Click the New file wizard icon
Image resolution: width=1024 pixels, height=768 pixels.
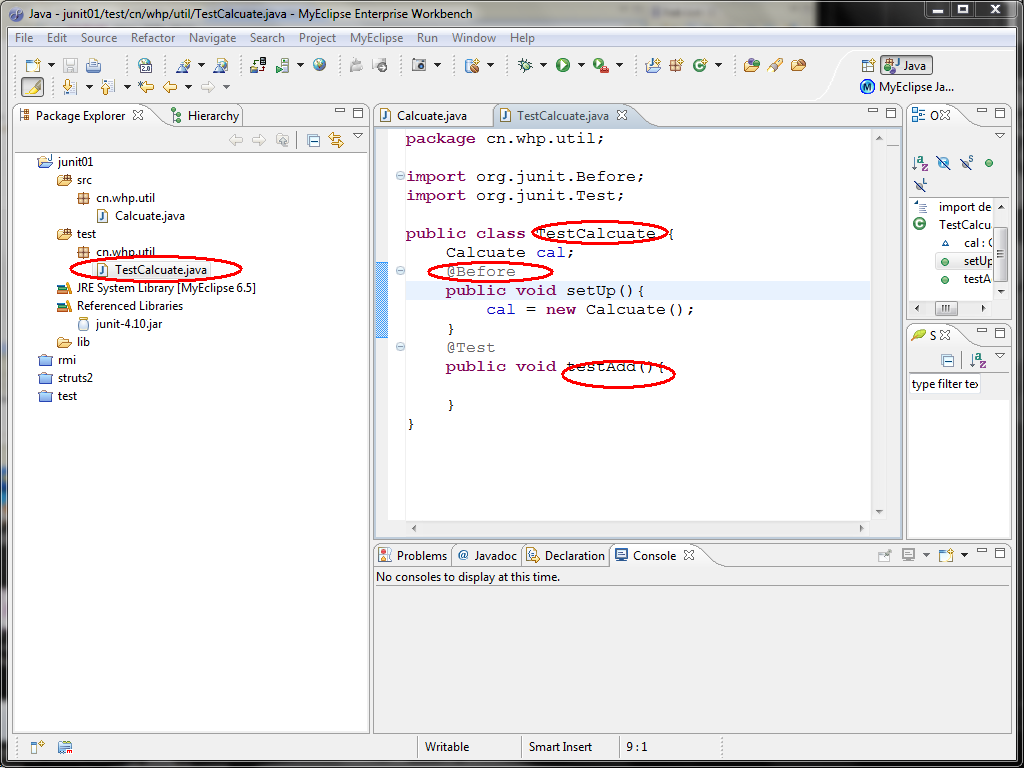33,65
